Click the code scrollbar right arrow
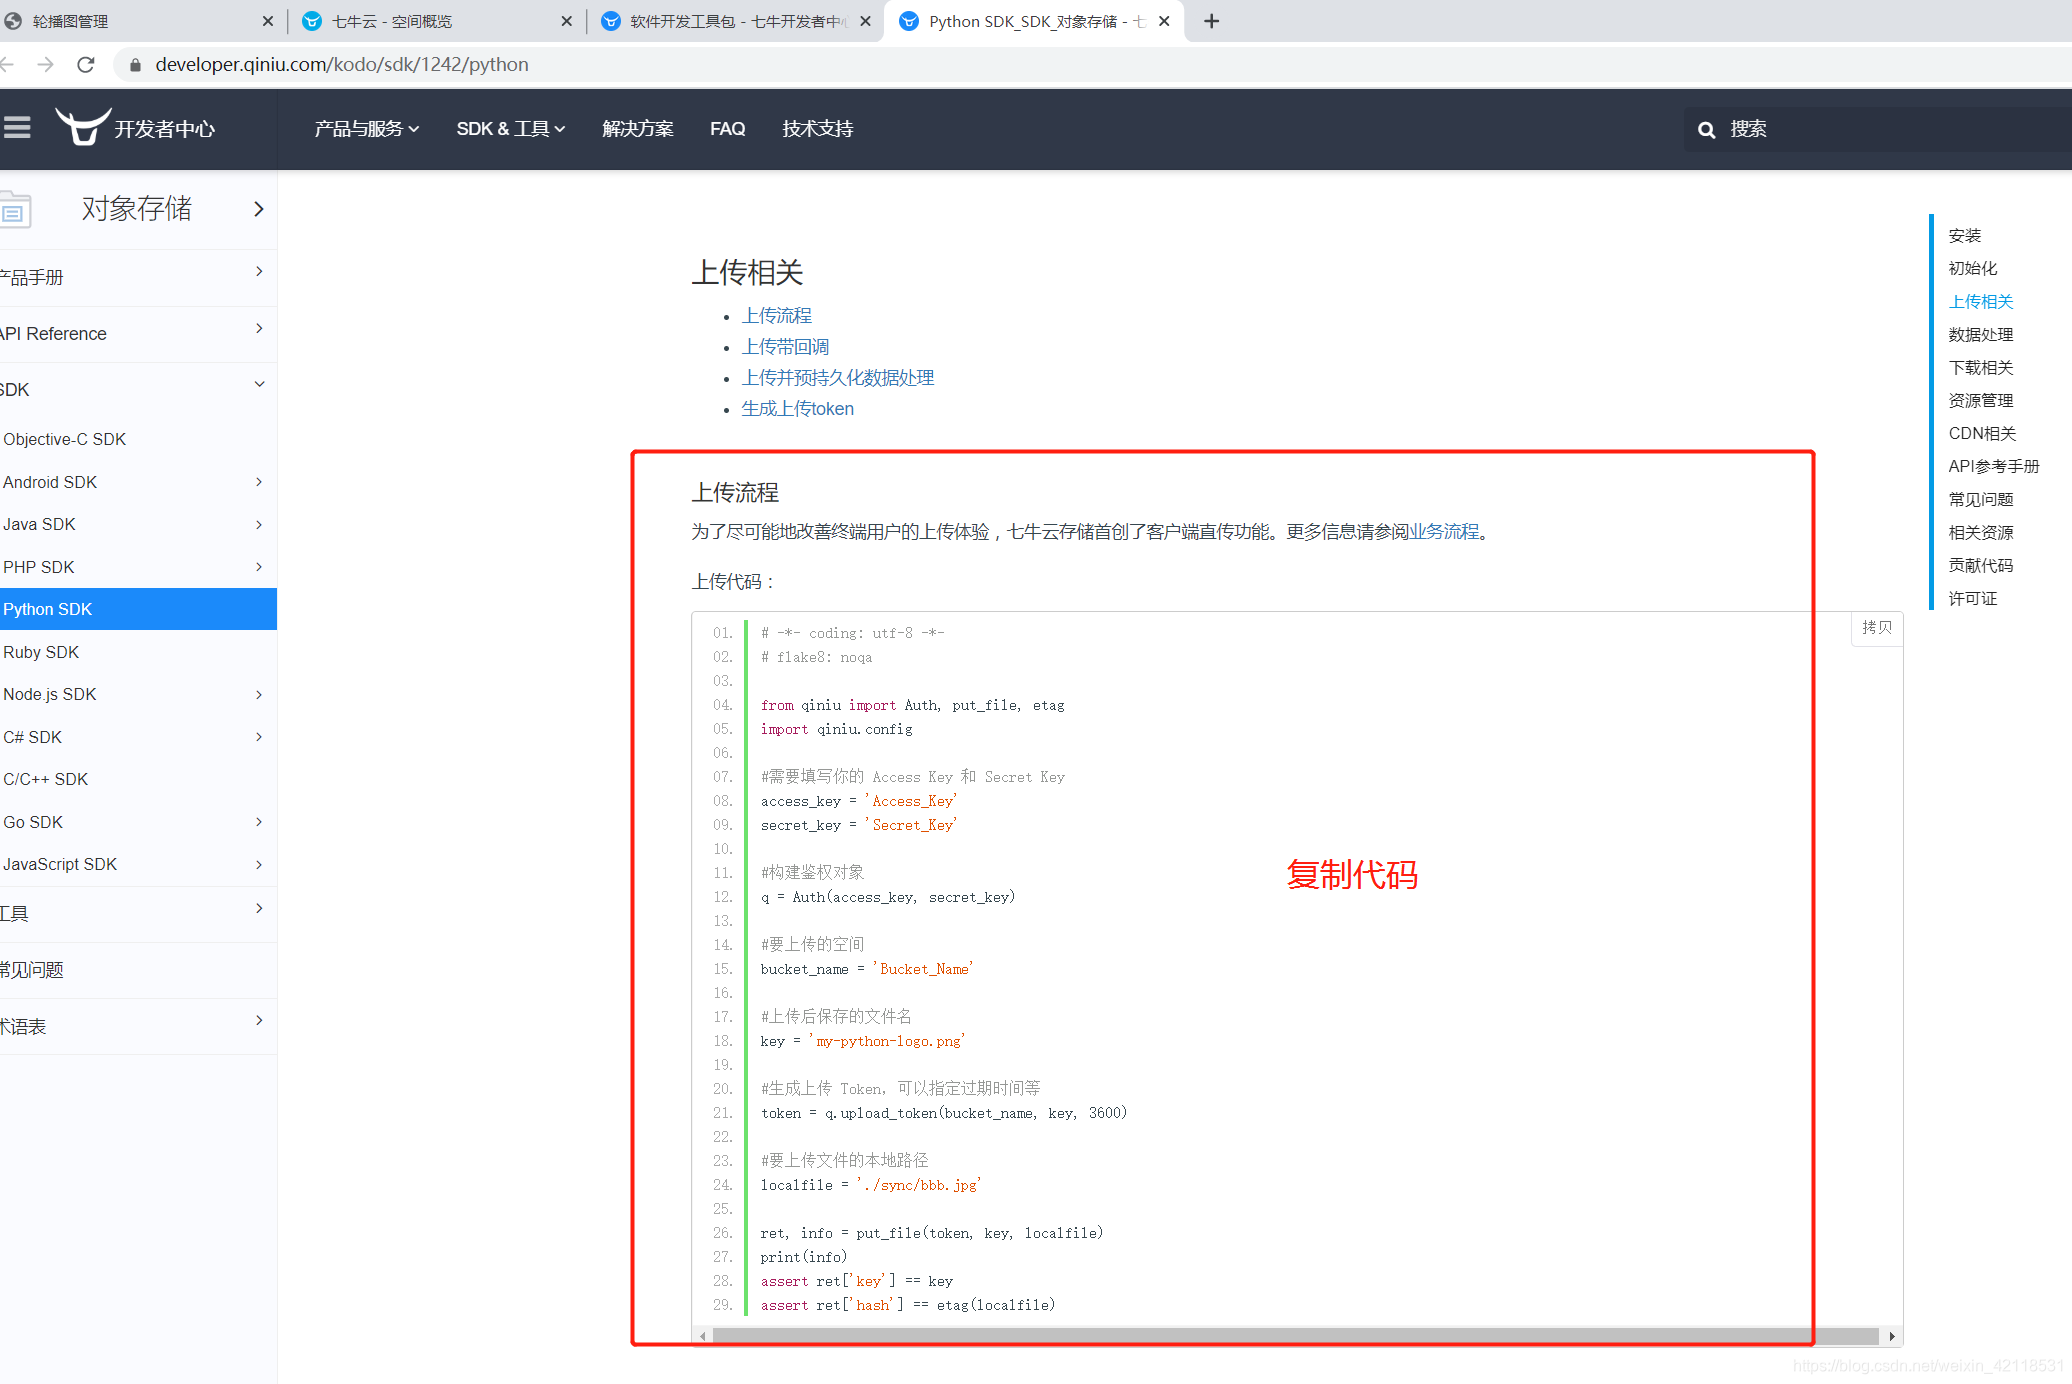This screenshot has height=1384, width=2072. [1892, 1337]
